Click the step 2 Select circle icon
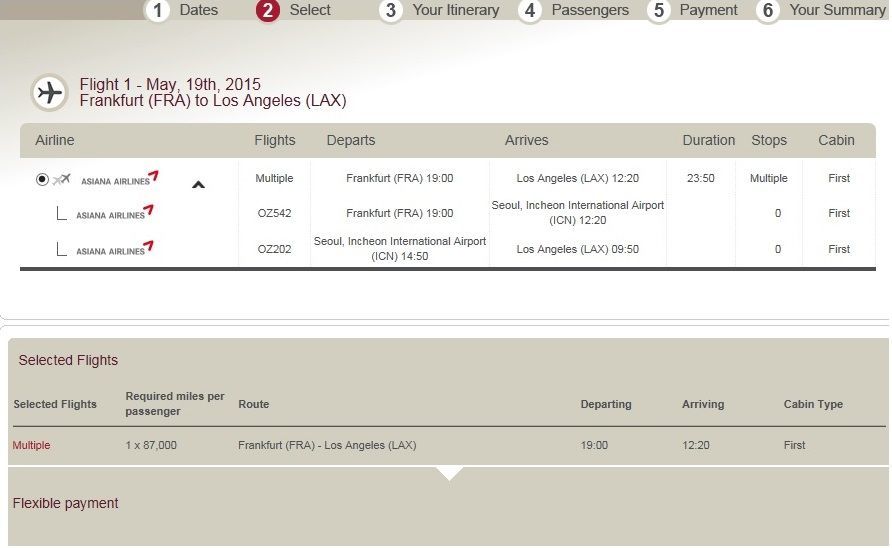This screenshot has height=548, width=892. tap(267, 10)
